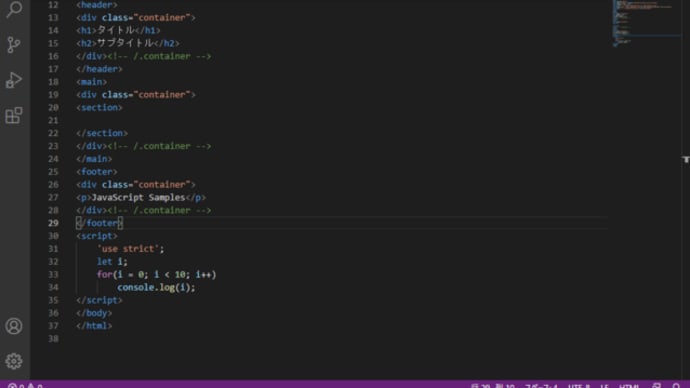Open the Search view in the activity bar

click(14, 9)
